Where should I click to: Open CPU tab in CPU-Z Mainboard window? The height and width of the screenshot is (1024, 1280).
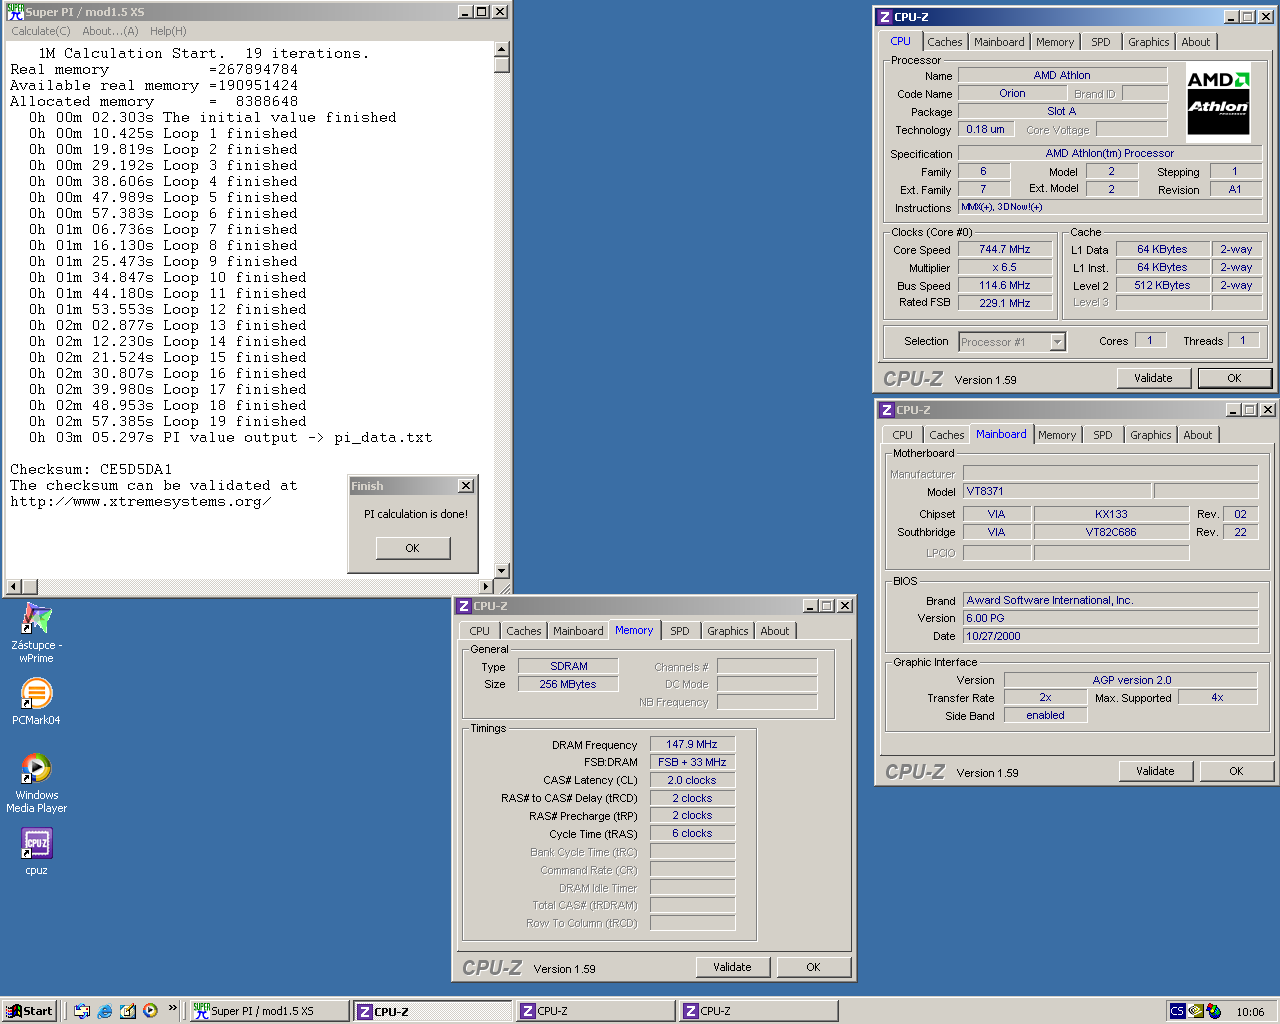(902, 435)
